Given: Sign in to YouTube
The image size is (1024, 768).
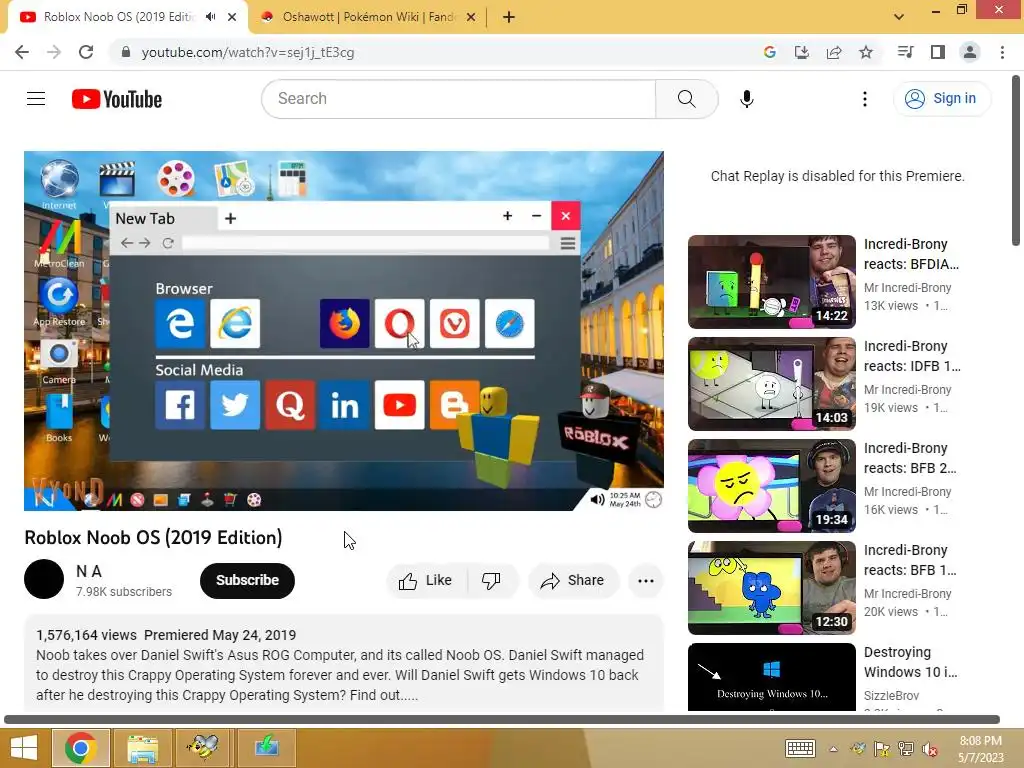Looking at the screenshot, I should [x=941, y=99].
